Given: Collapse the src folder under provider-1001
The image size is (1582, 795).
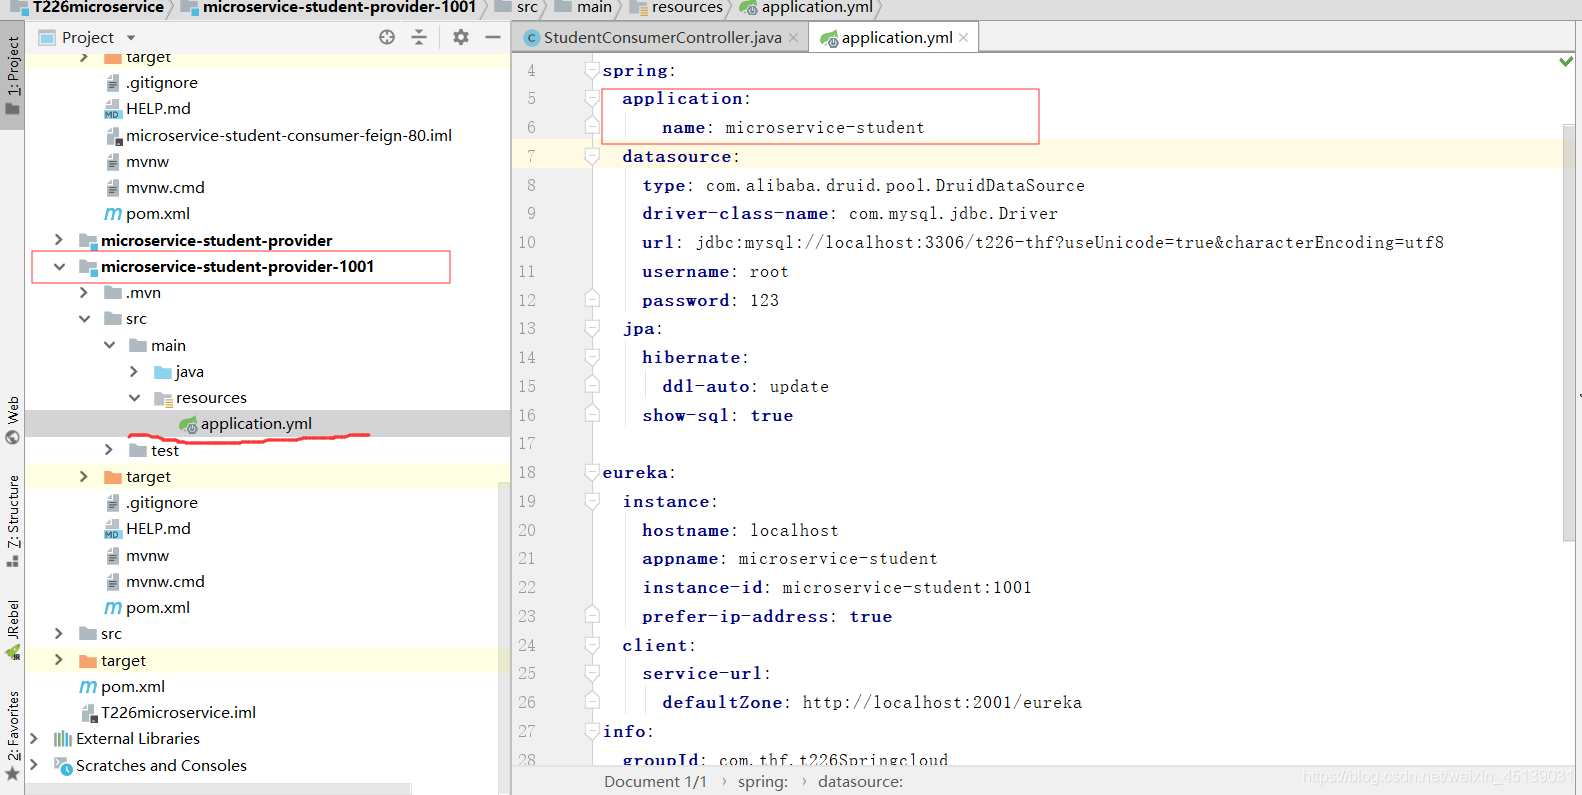Looking at the screenshot, I should [x=84, y=318].
